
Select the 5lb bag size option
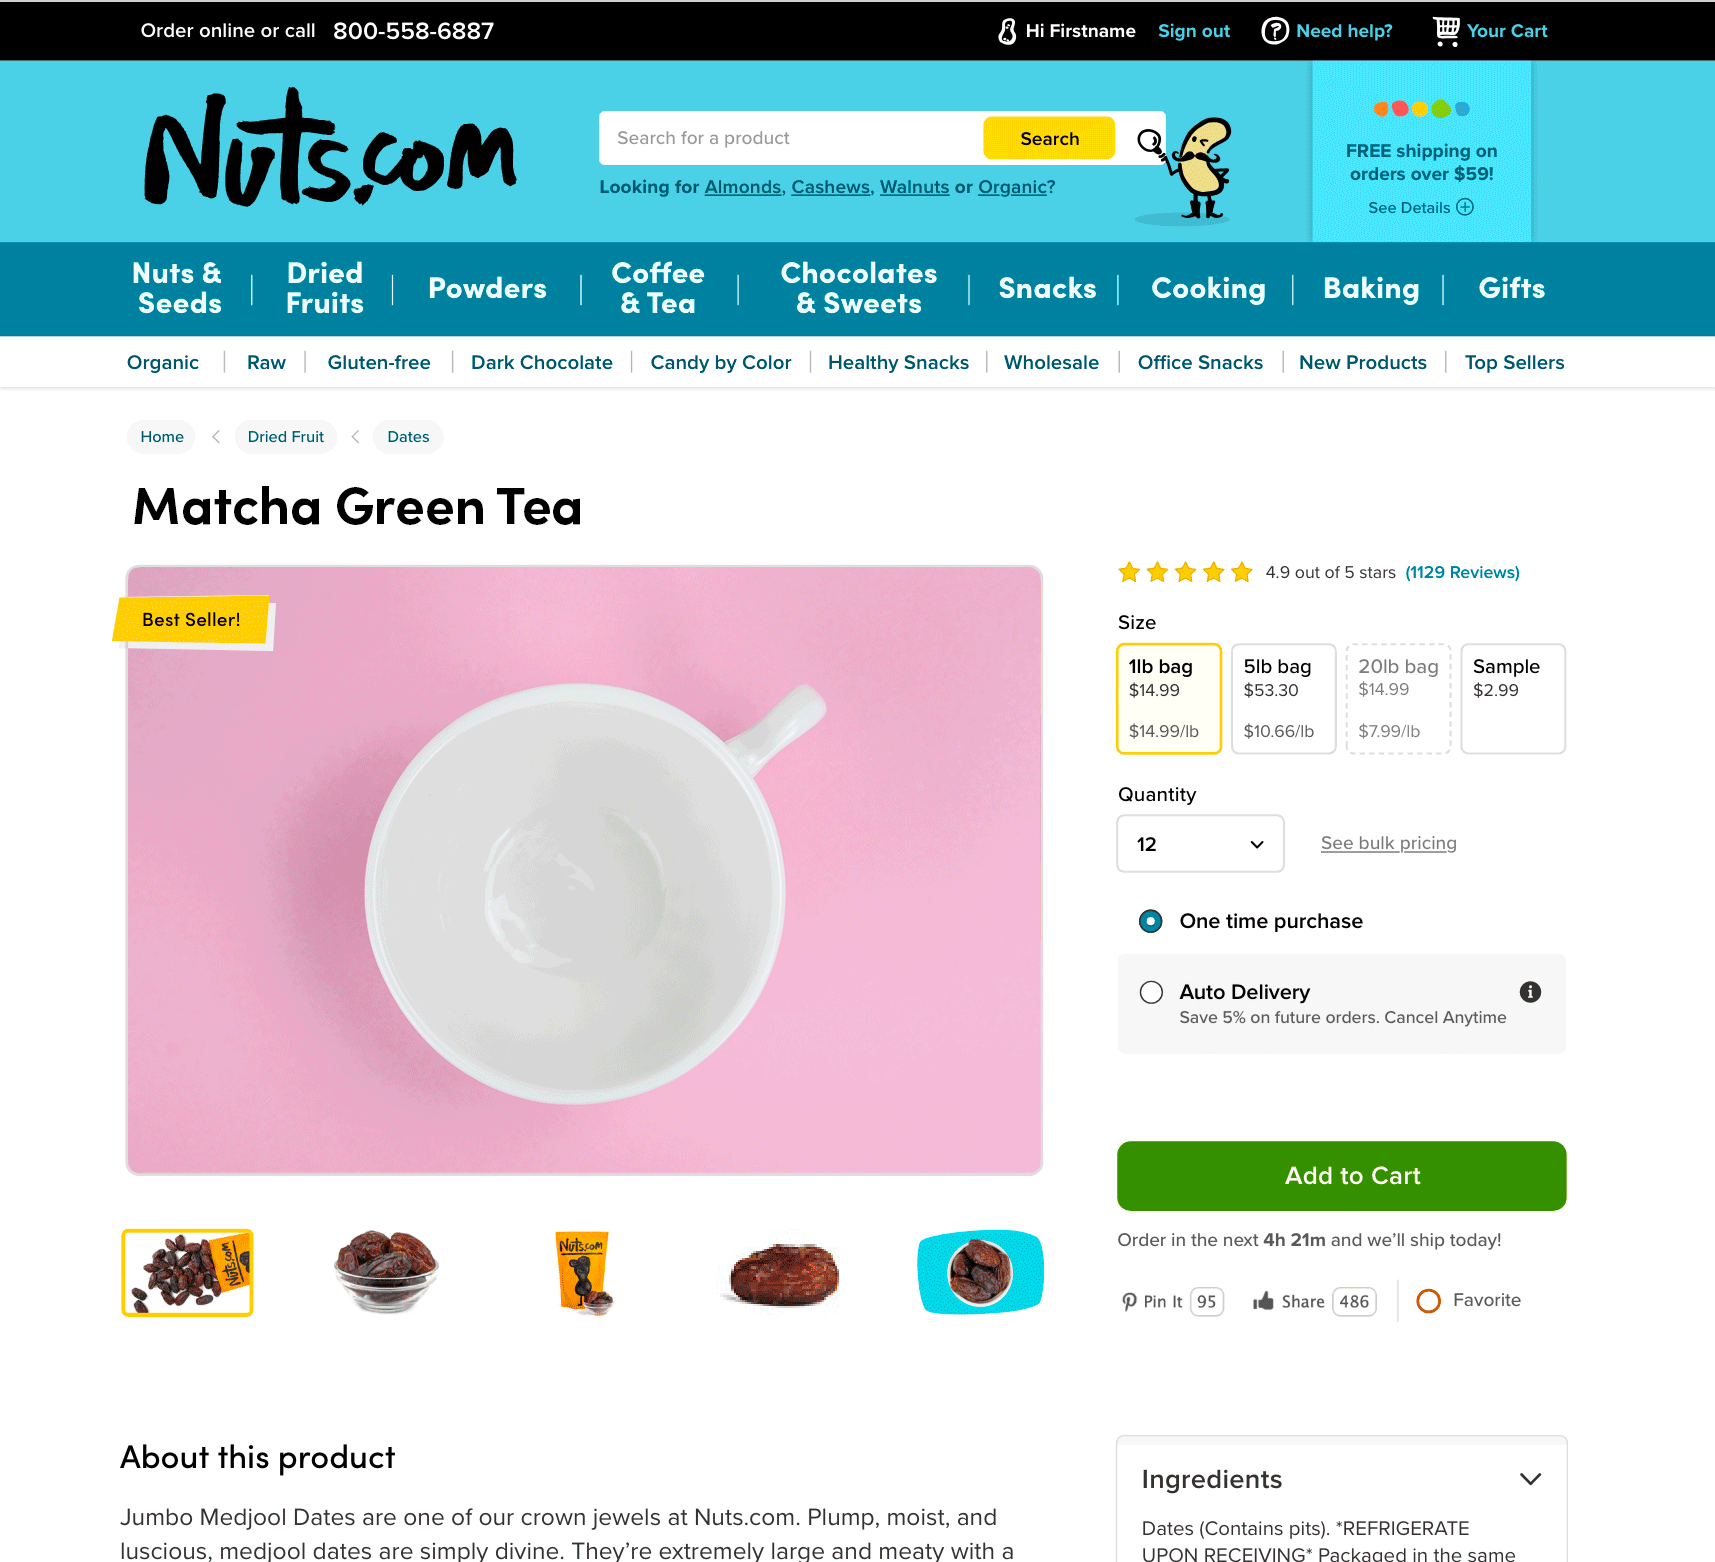coord(1283,699)
